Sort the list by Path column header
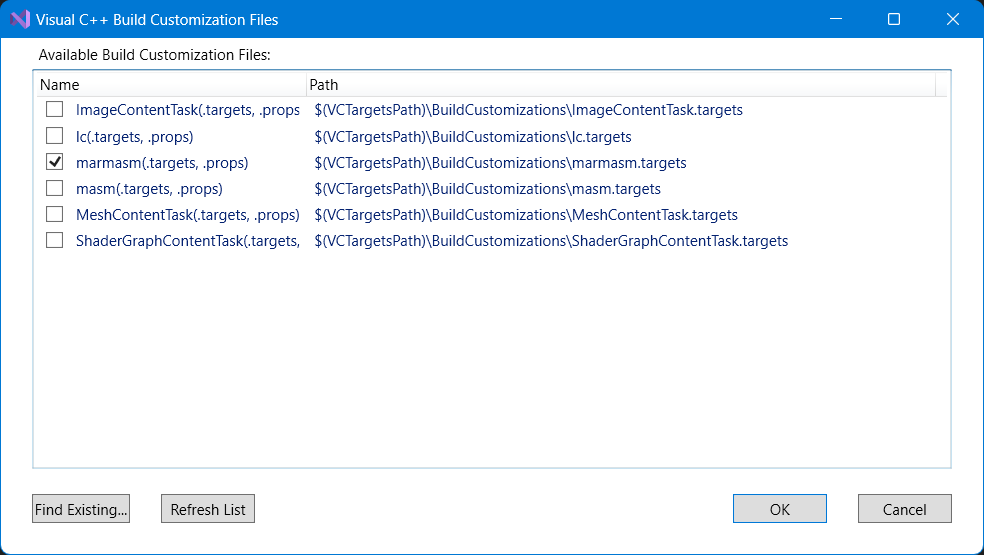 621,85
